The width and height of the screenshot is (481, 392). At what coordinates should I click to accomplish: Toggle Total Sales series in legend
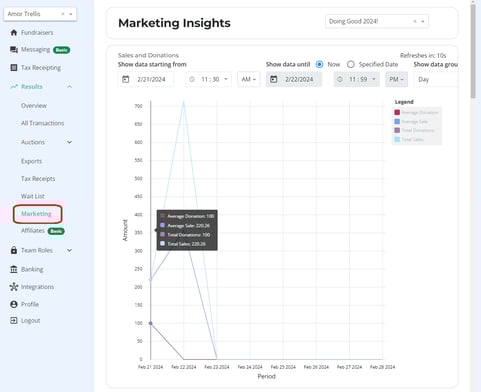point(409,140)
